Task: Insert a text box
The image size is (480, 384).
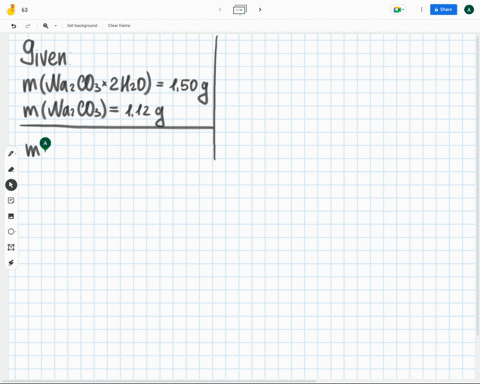Action: click(11, 247)
